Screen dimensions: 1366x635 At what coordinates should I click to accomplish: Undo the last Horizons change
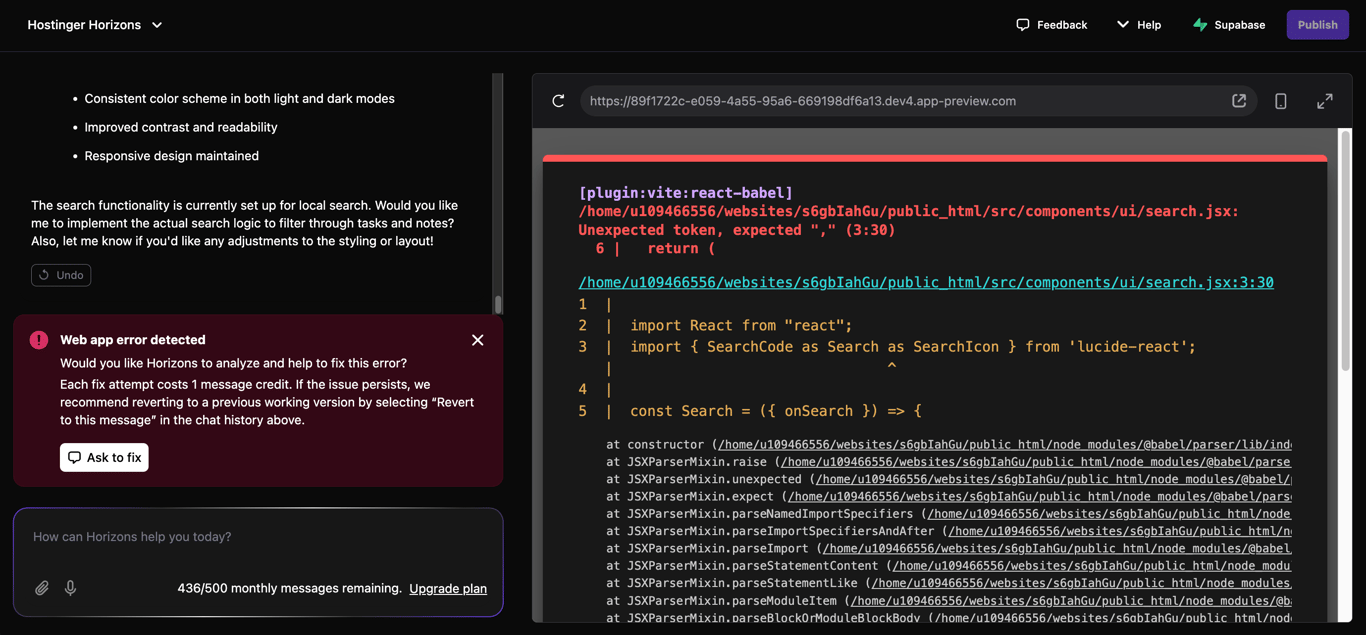pos(60,274)
